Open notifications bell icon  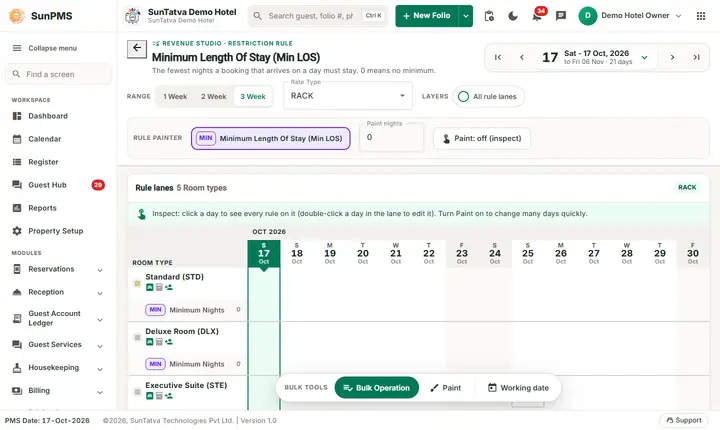click(537, 16)
